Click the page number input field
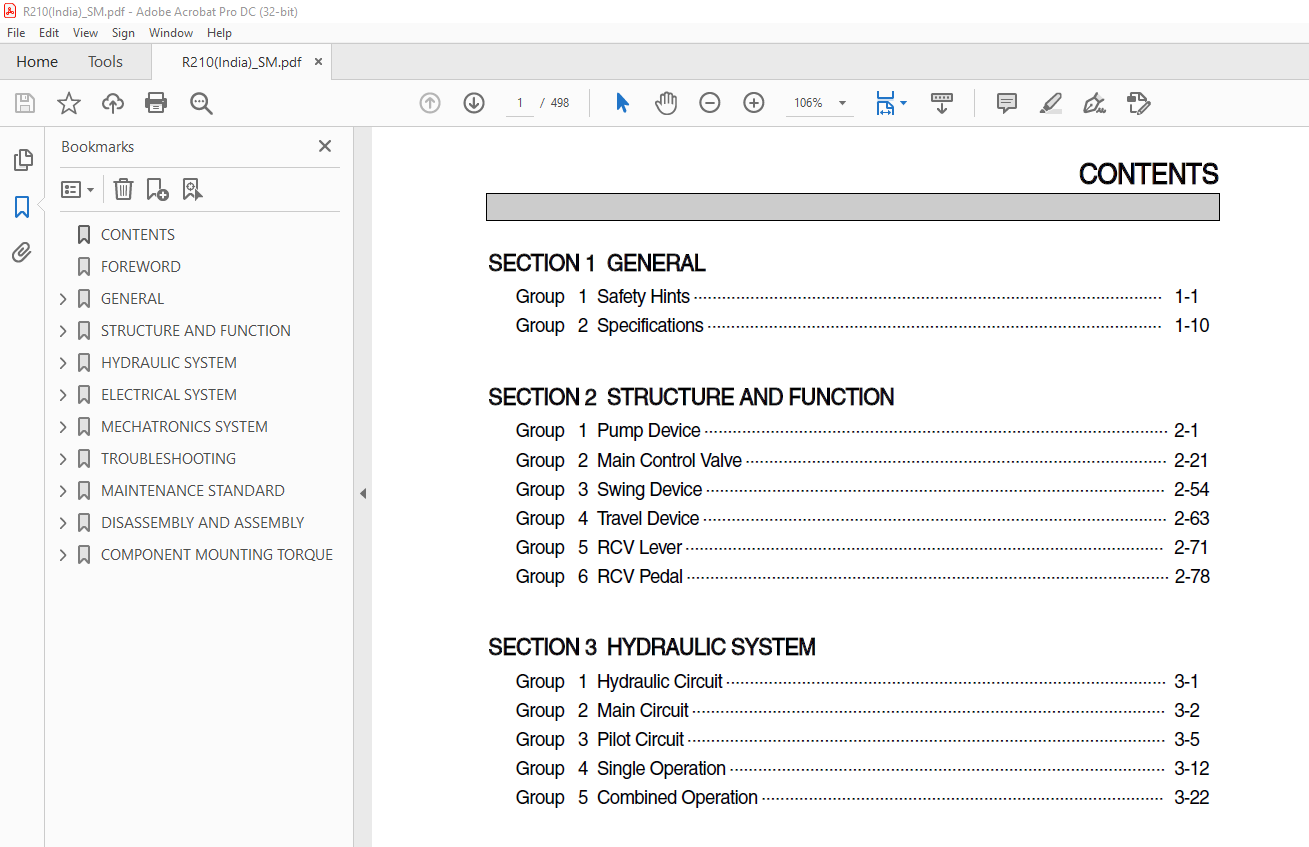1309x847 pixels. (520, 103)
